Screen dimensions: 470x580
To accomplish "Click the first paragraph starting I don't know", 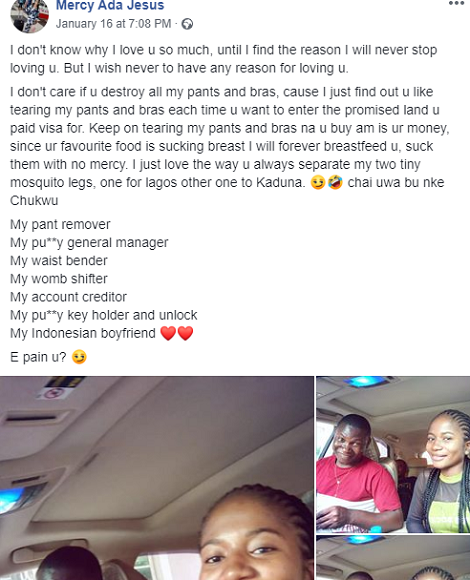I will point(223,59).
